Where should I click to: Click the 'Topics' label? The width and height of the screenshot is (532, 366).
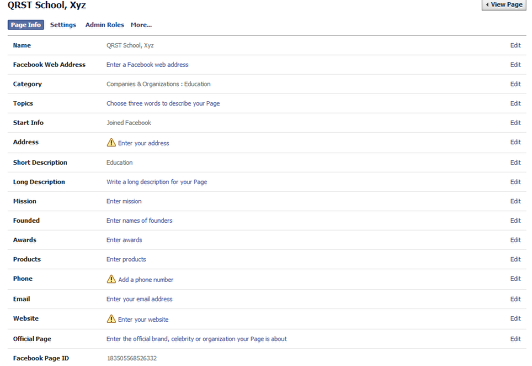(23, 103)
